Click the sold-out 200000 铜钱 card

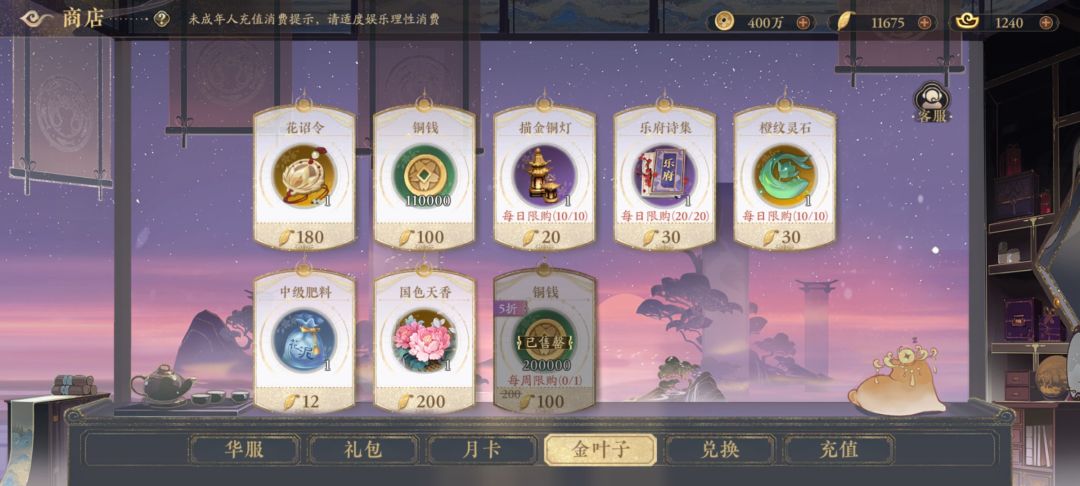pos(544,341)
